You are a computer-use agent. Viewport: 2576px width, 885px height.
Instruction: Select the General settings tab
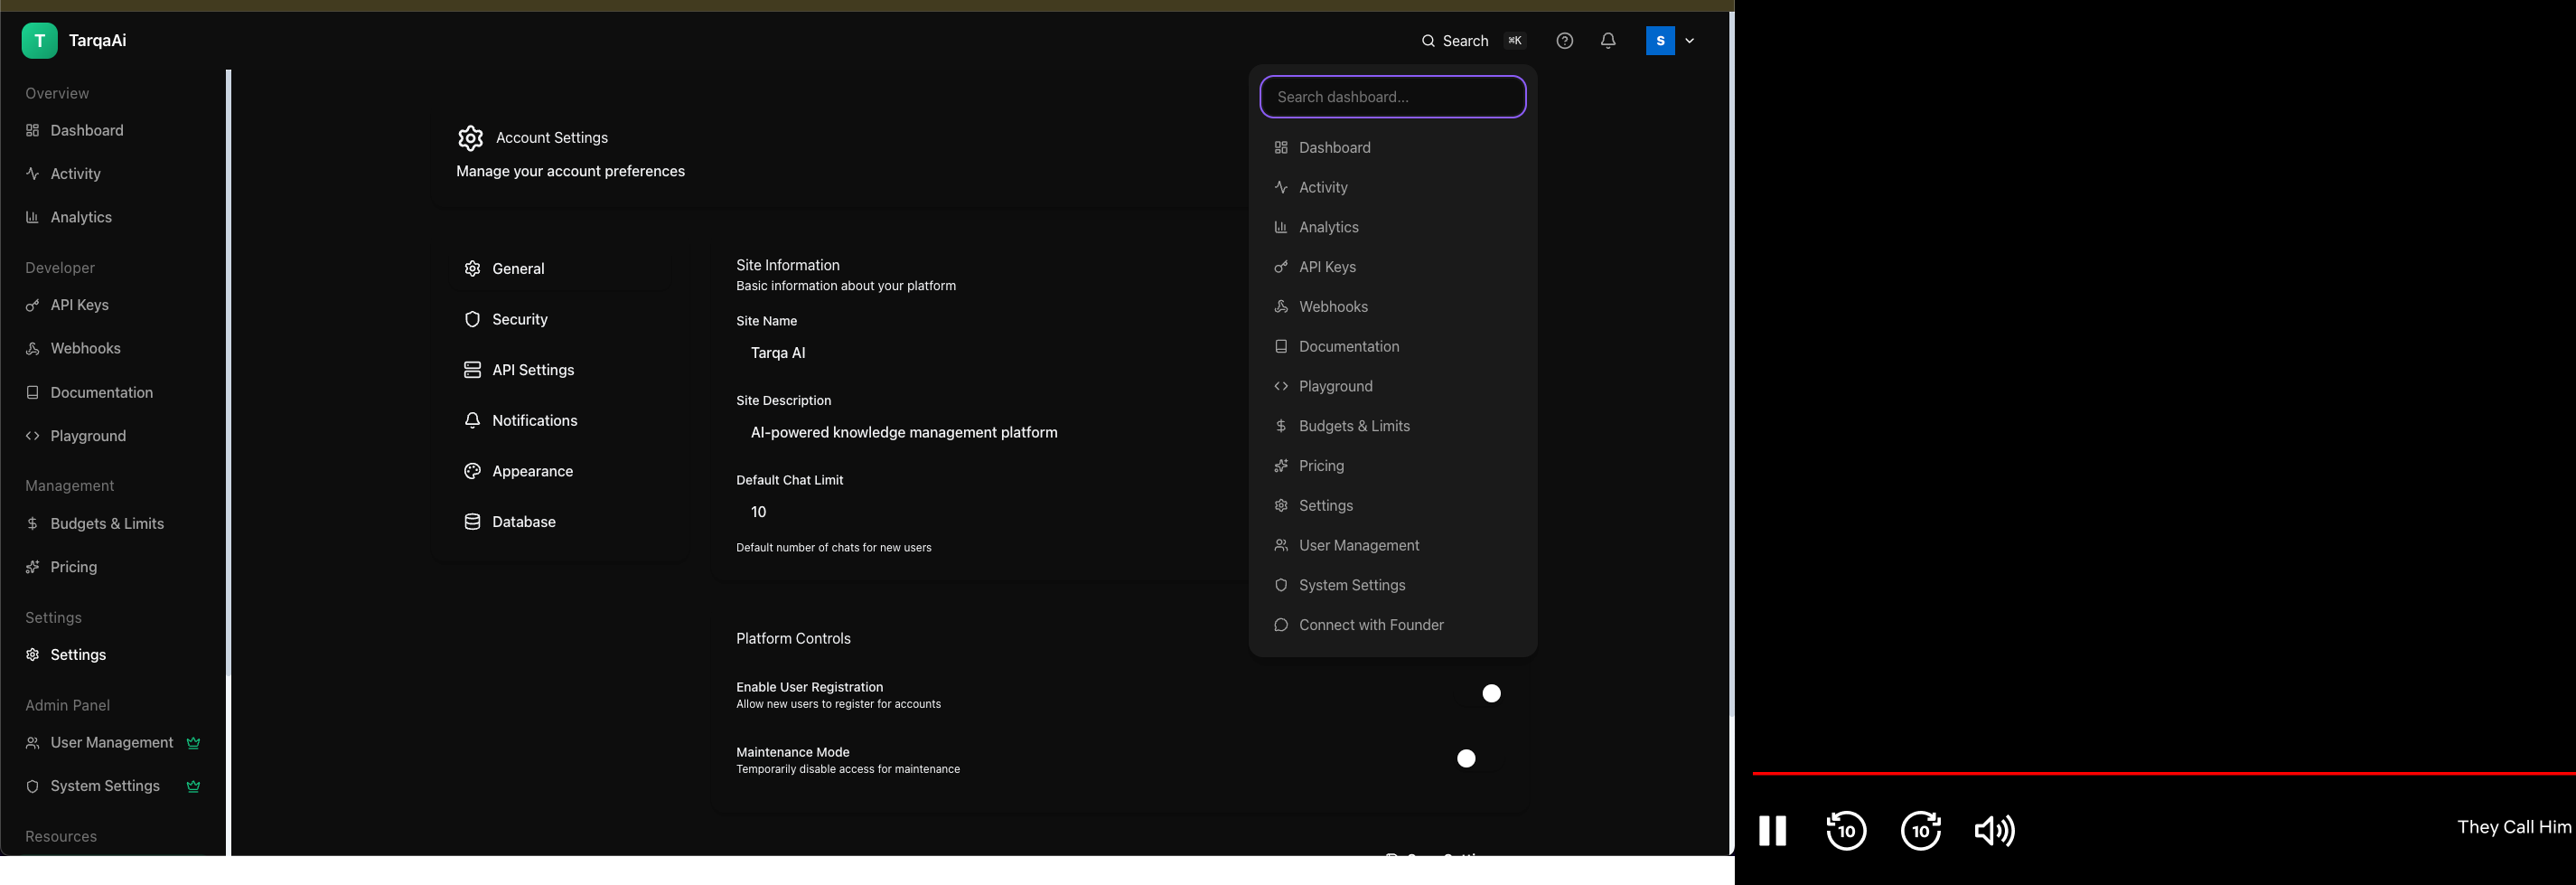point(563,269)
